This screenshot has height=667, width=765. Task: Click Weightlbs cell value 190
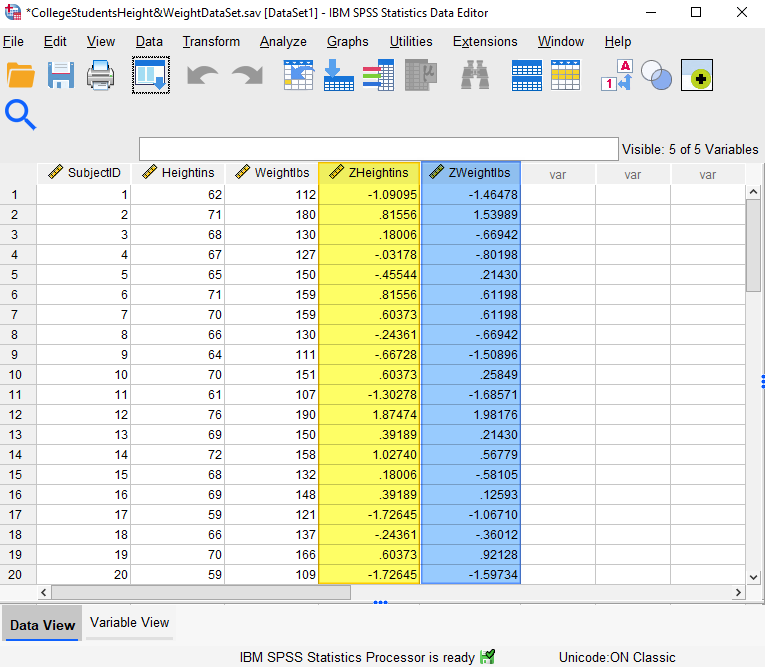click(272, 415)
